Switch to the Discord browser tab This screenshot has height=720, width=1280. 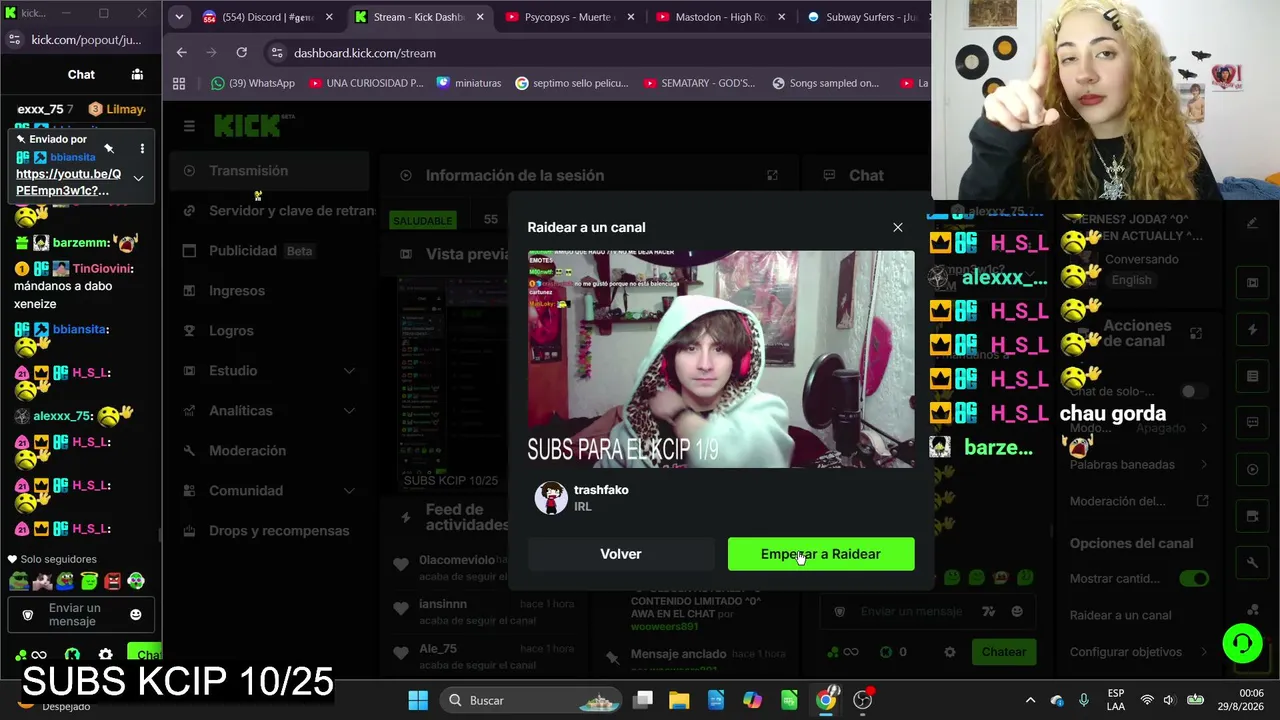[x=267, y=17]
